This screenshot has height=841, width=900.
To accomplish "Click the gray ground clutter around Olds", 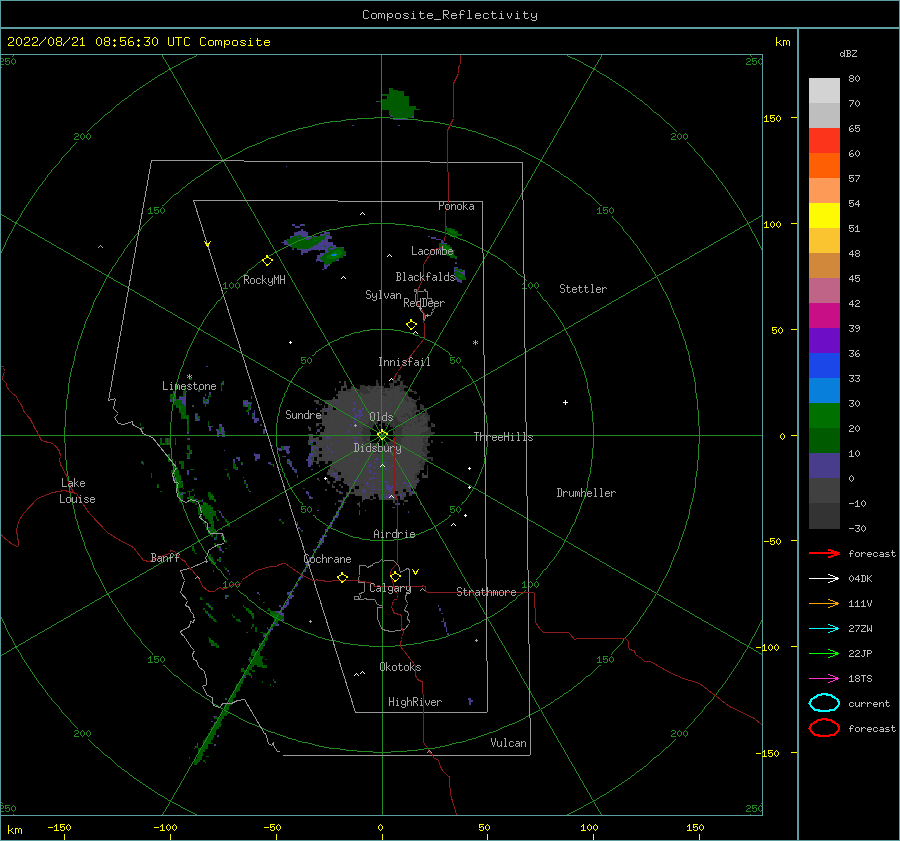I will (x=373, y=439).
